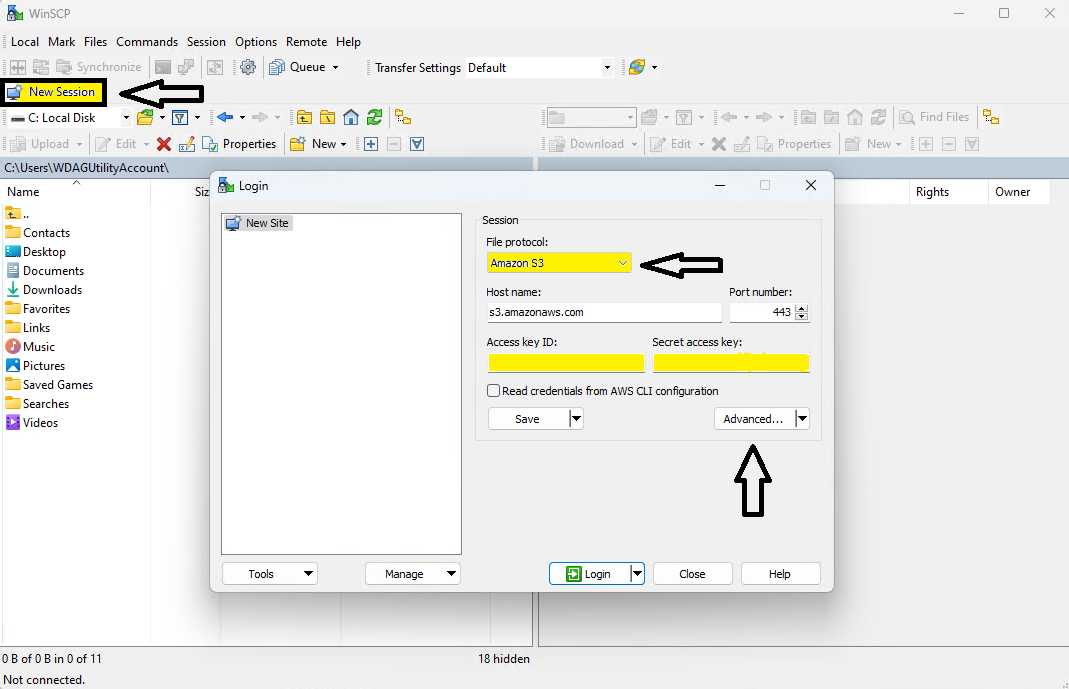This screenshot has height=689, width=1069.
Task: Click the grayed Find Files button
Action: (934, 117)
